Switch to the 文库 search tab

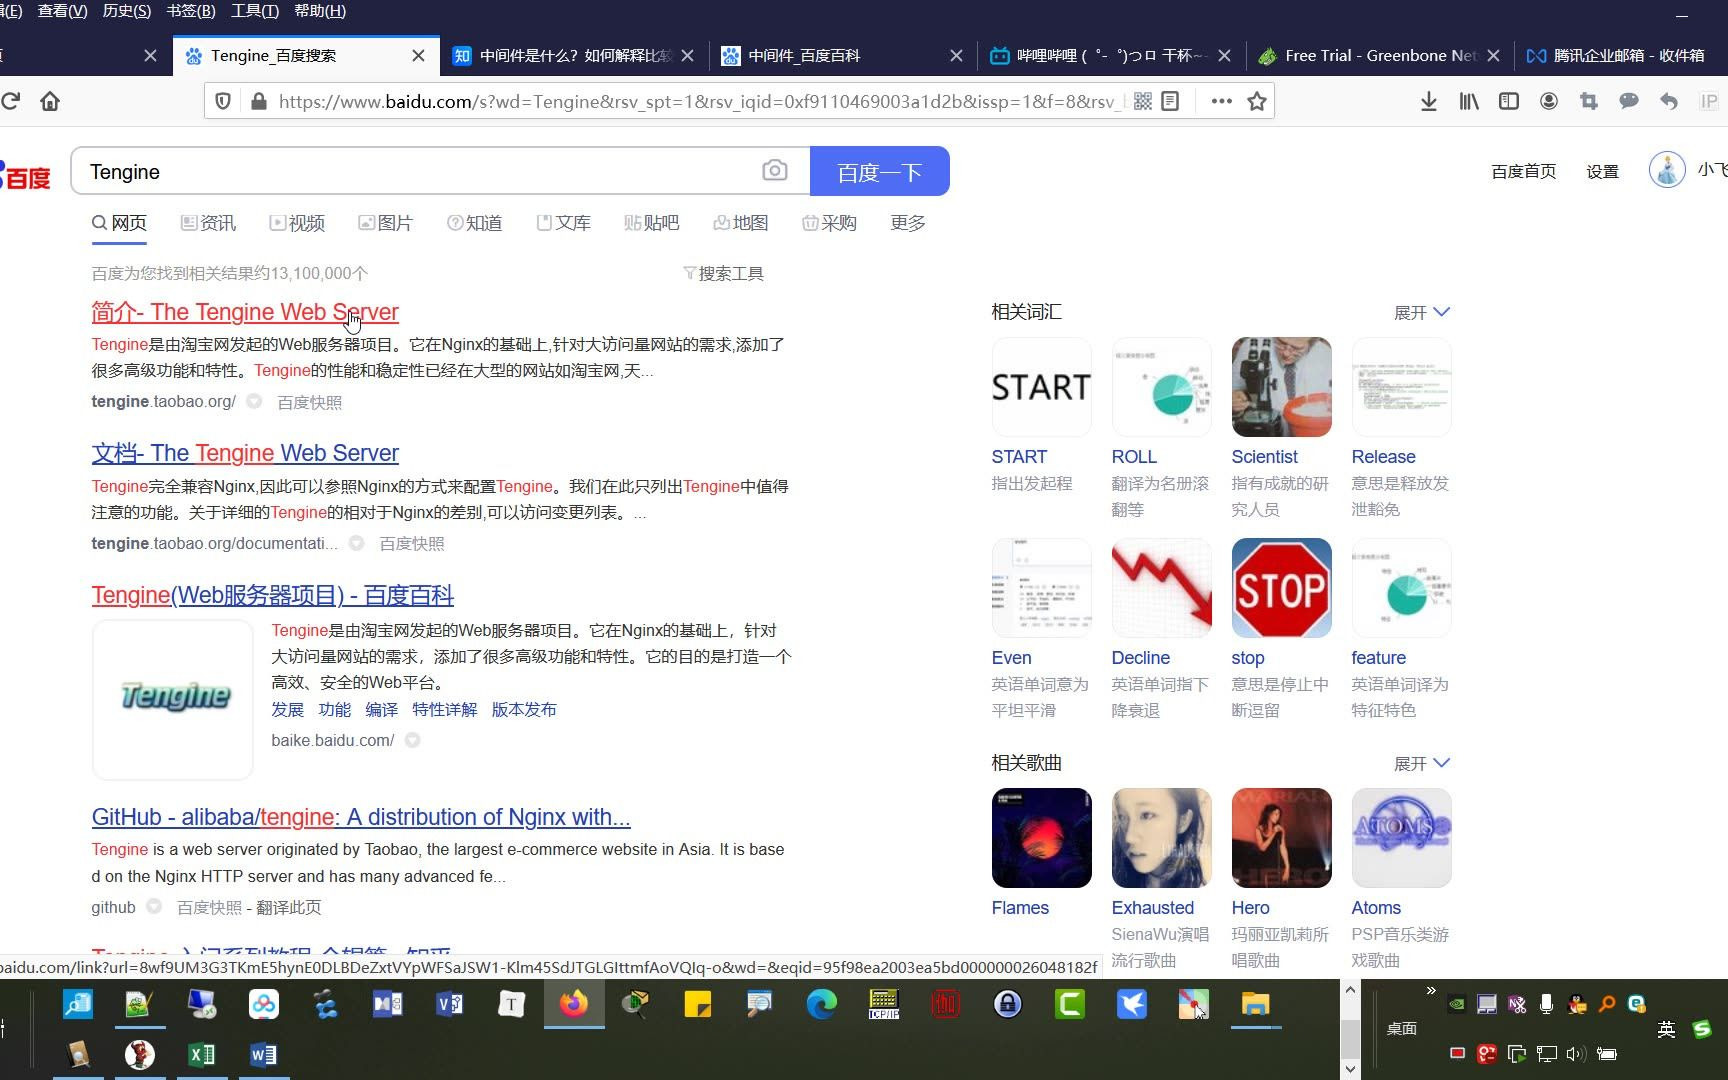(563, 223)
